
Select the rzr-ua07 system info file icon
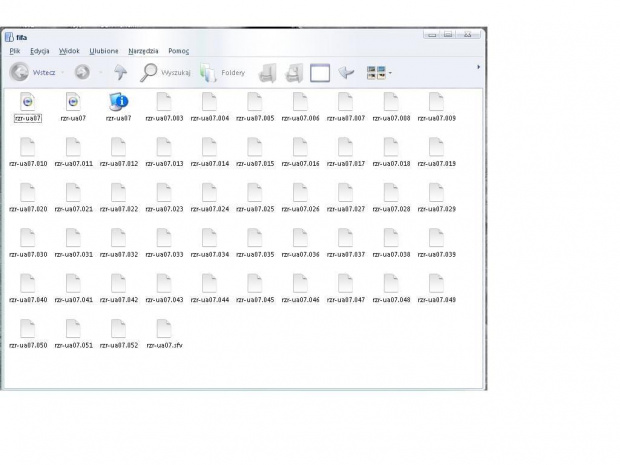click(118, 101)
